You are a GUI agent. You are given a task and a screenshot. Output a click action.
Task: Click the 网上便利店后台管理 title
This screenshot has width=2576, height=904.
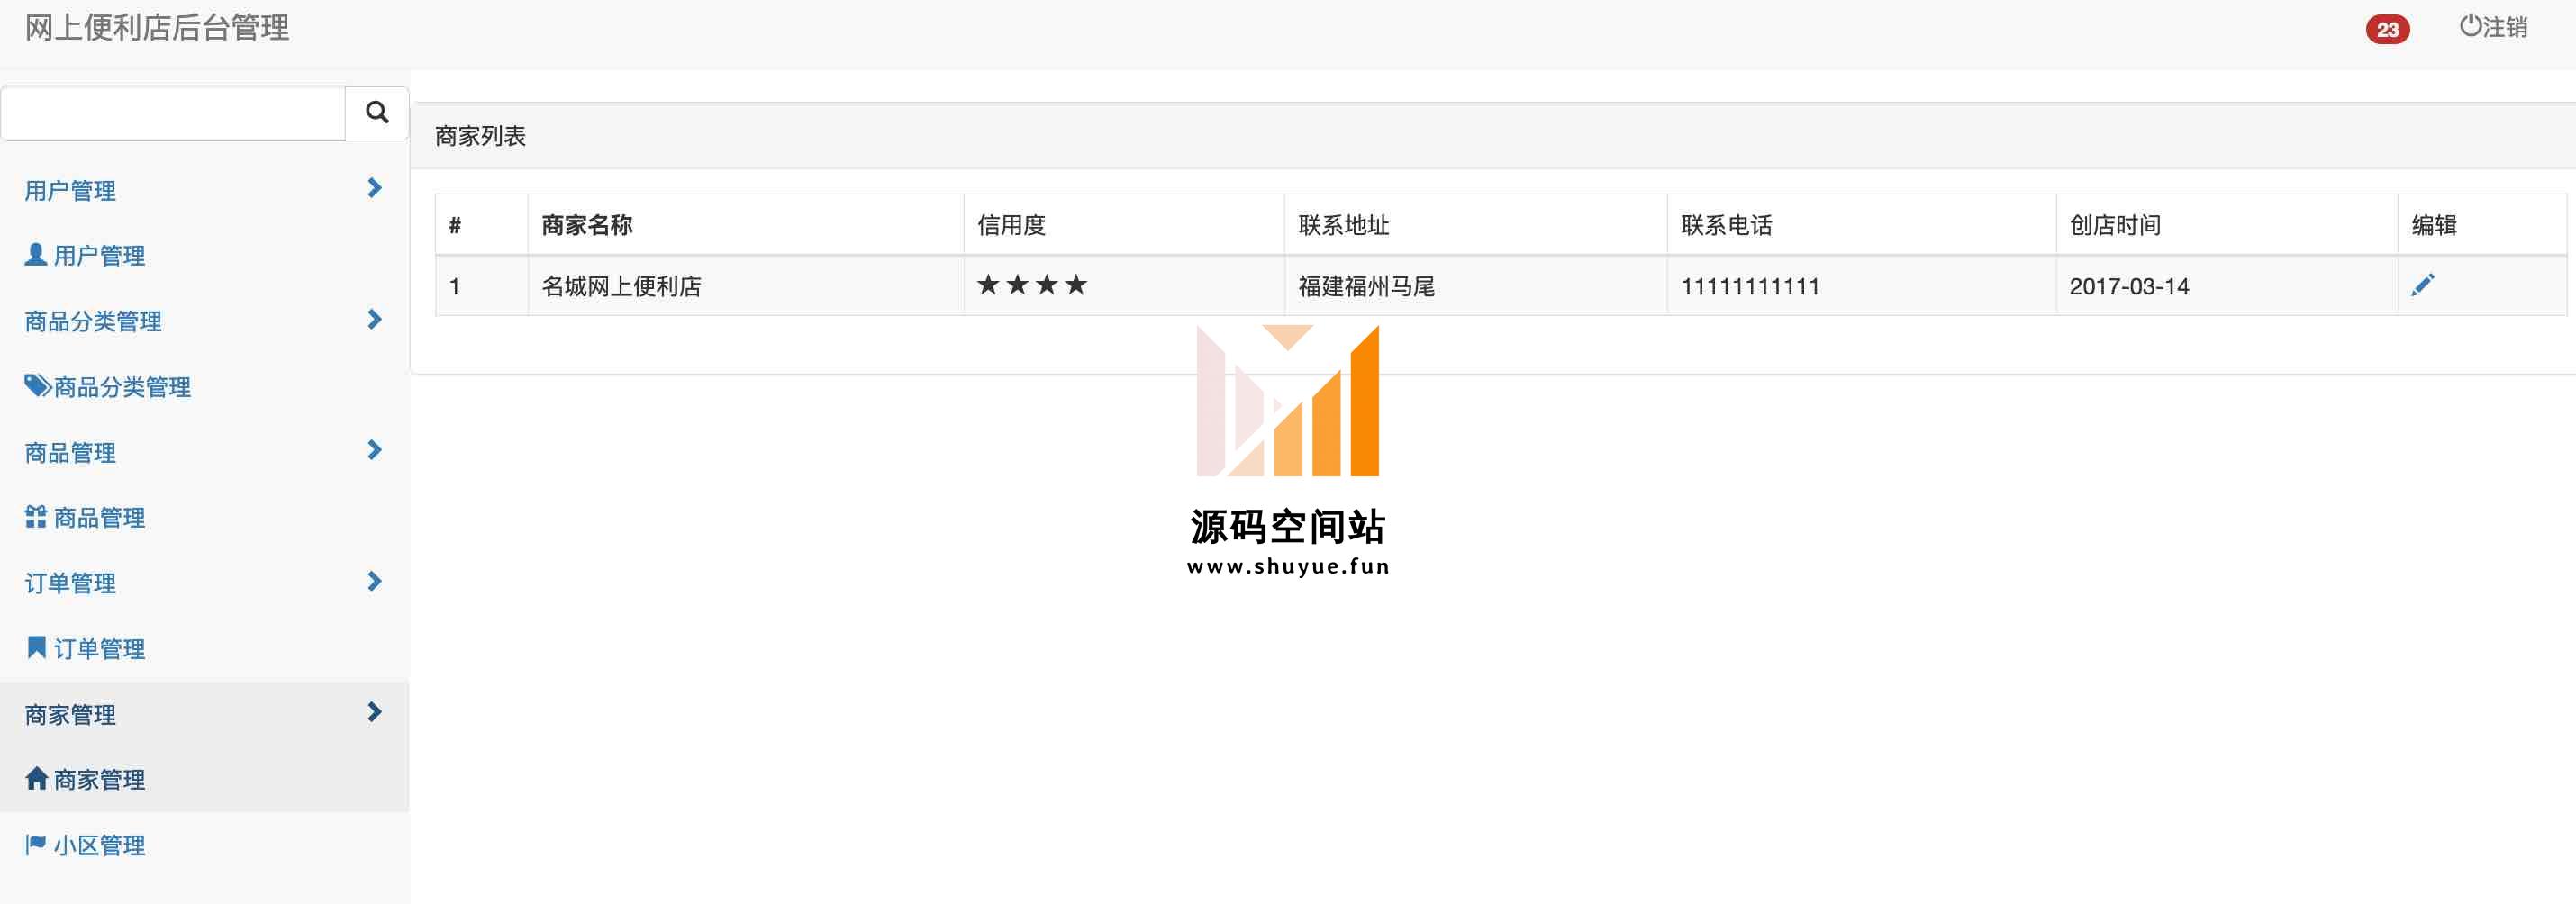pos(157,27)
